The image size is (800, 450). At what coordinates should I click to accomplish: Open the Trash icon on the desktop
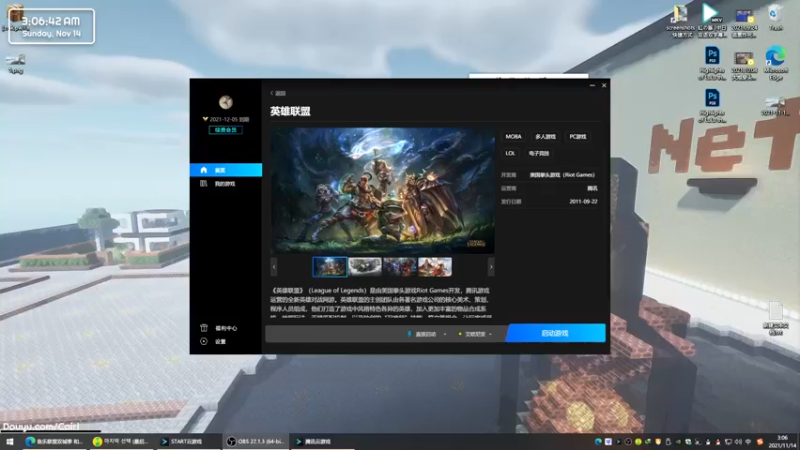(776, 18)
